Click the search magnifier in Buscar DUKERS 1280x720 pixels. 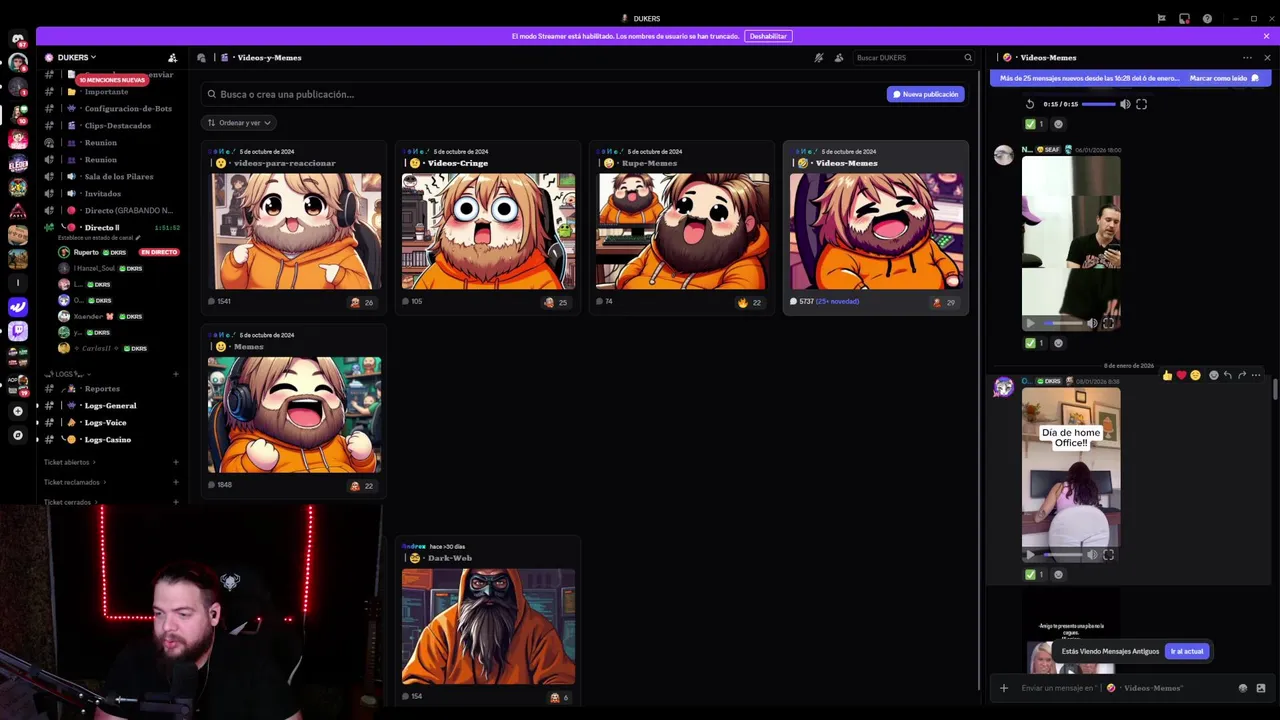click(x=968, y=58)
